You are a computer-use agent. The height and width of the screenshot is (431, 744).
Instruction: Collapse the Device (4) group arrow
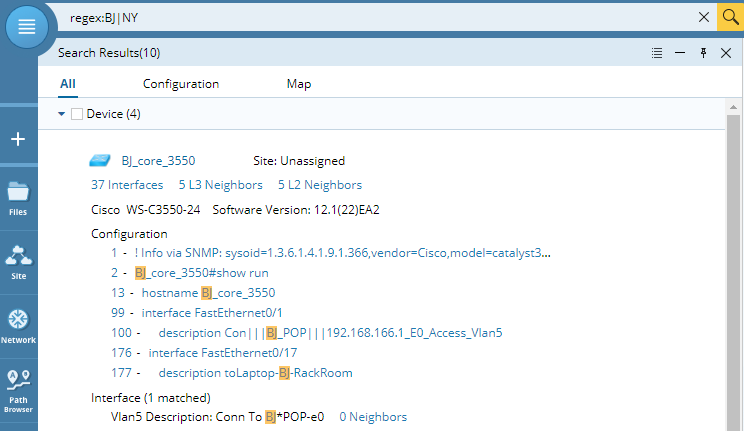pos(61,114)
